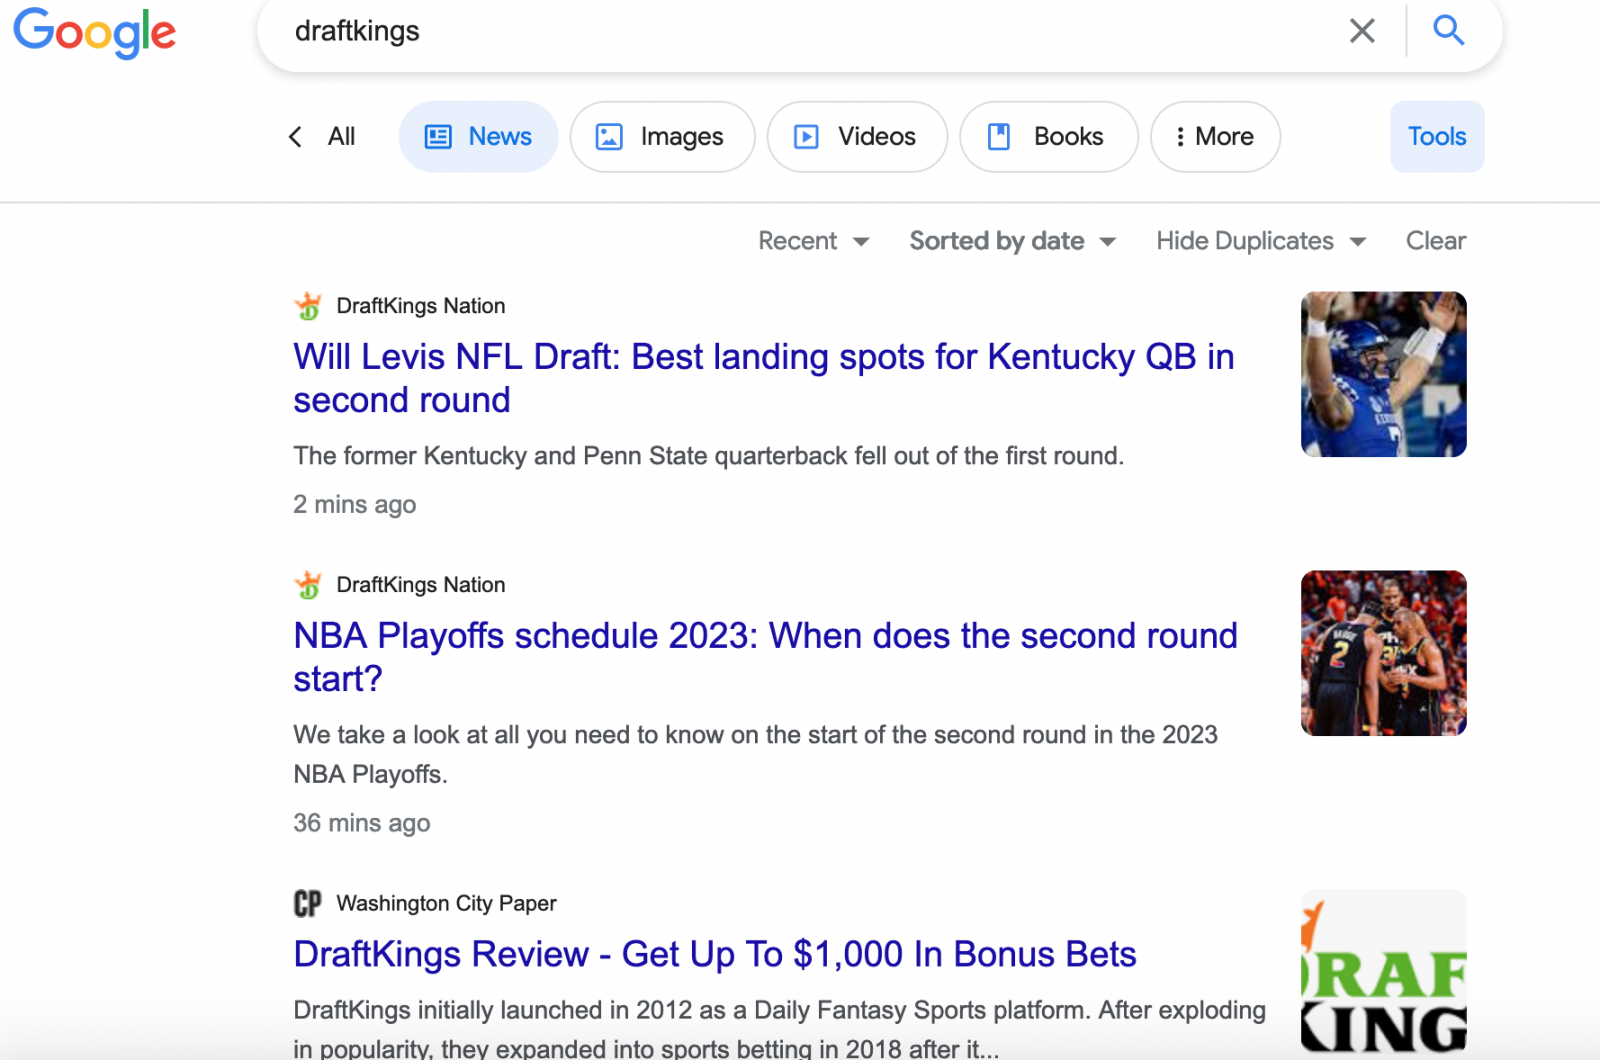The height and width of the screenshot is (1060, 1600).
Task: Switch to the All results tab
Action: [x=341, y=137]
